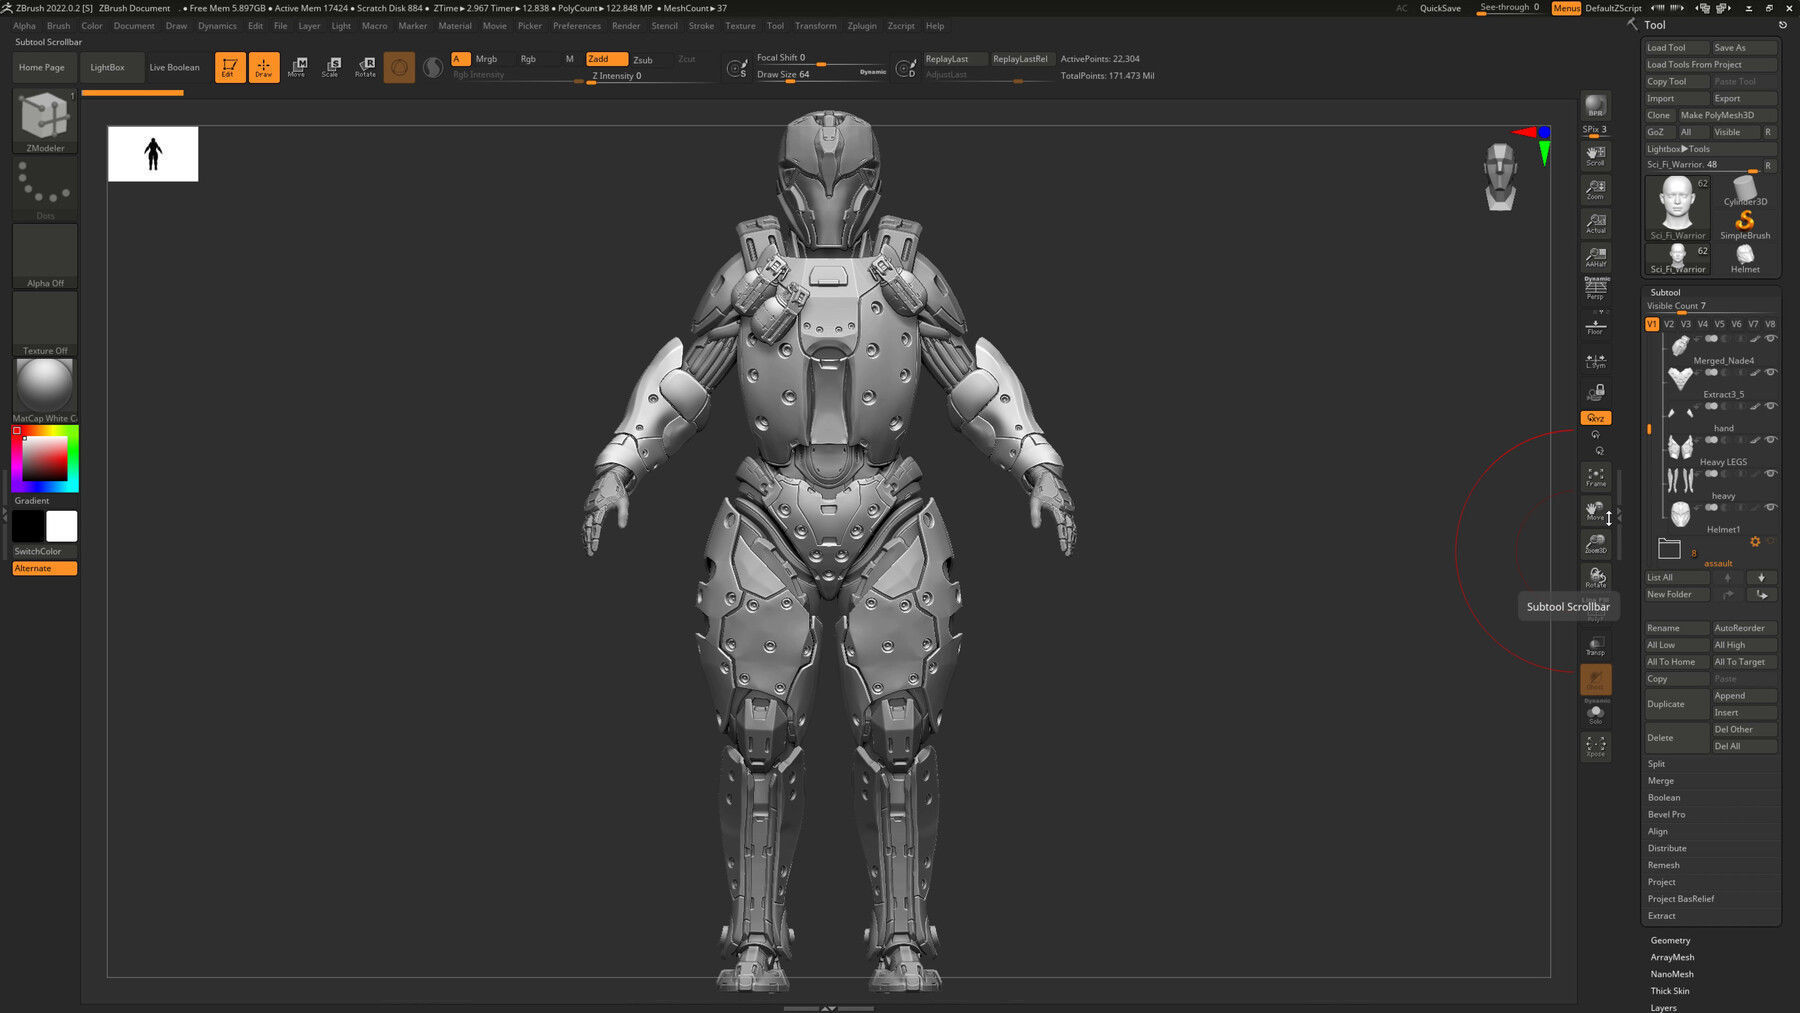Click the right-shelf Rotate view icon
The height and width of the screenshot is (1013, 1800).
[x=1596, y=578]
